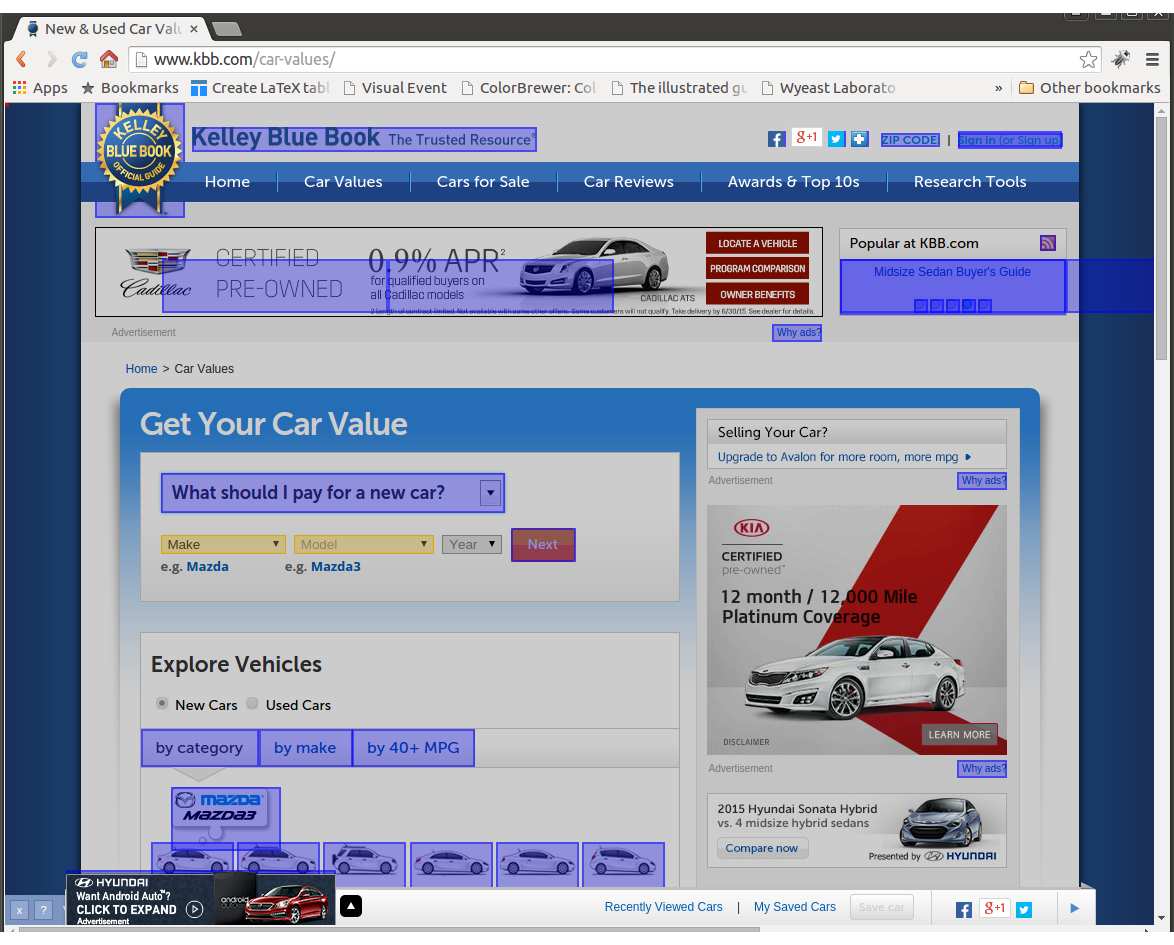The image size is (1174, 945).
Task: Open the RSS feed icon in Popular panel
Action: (x=1047, y=243)
